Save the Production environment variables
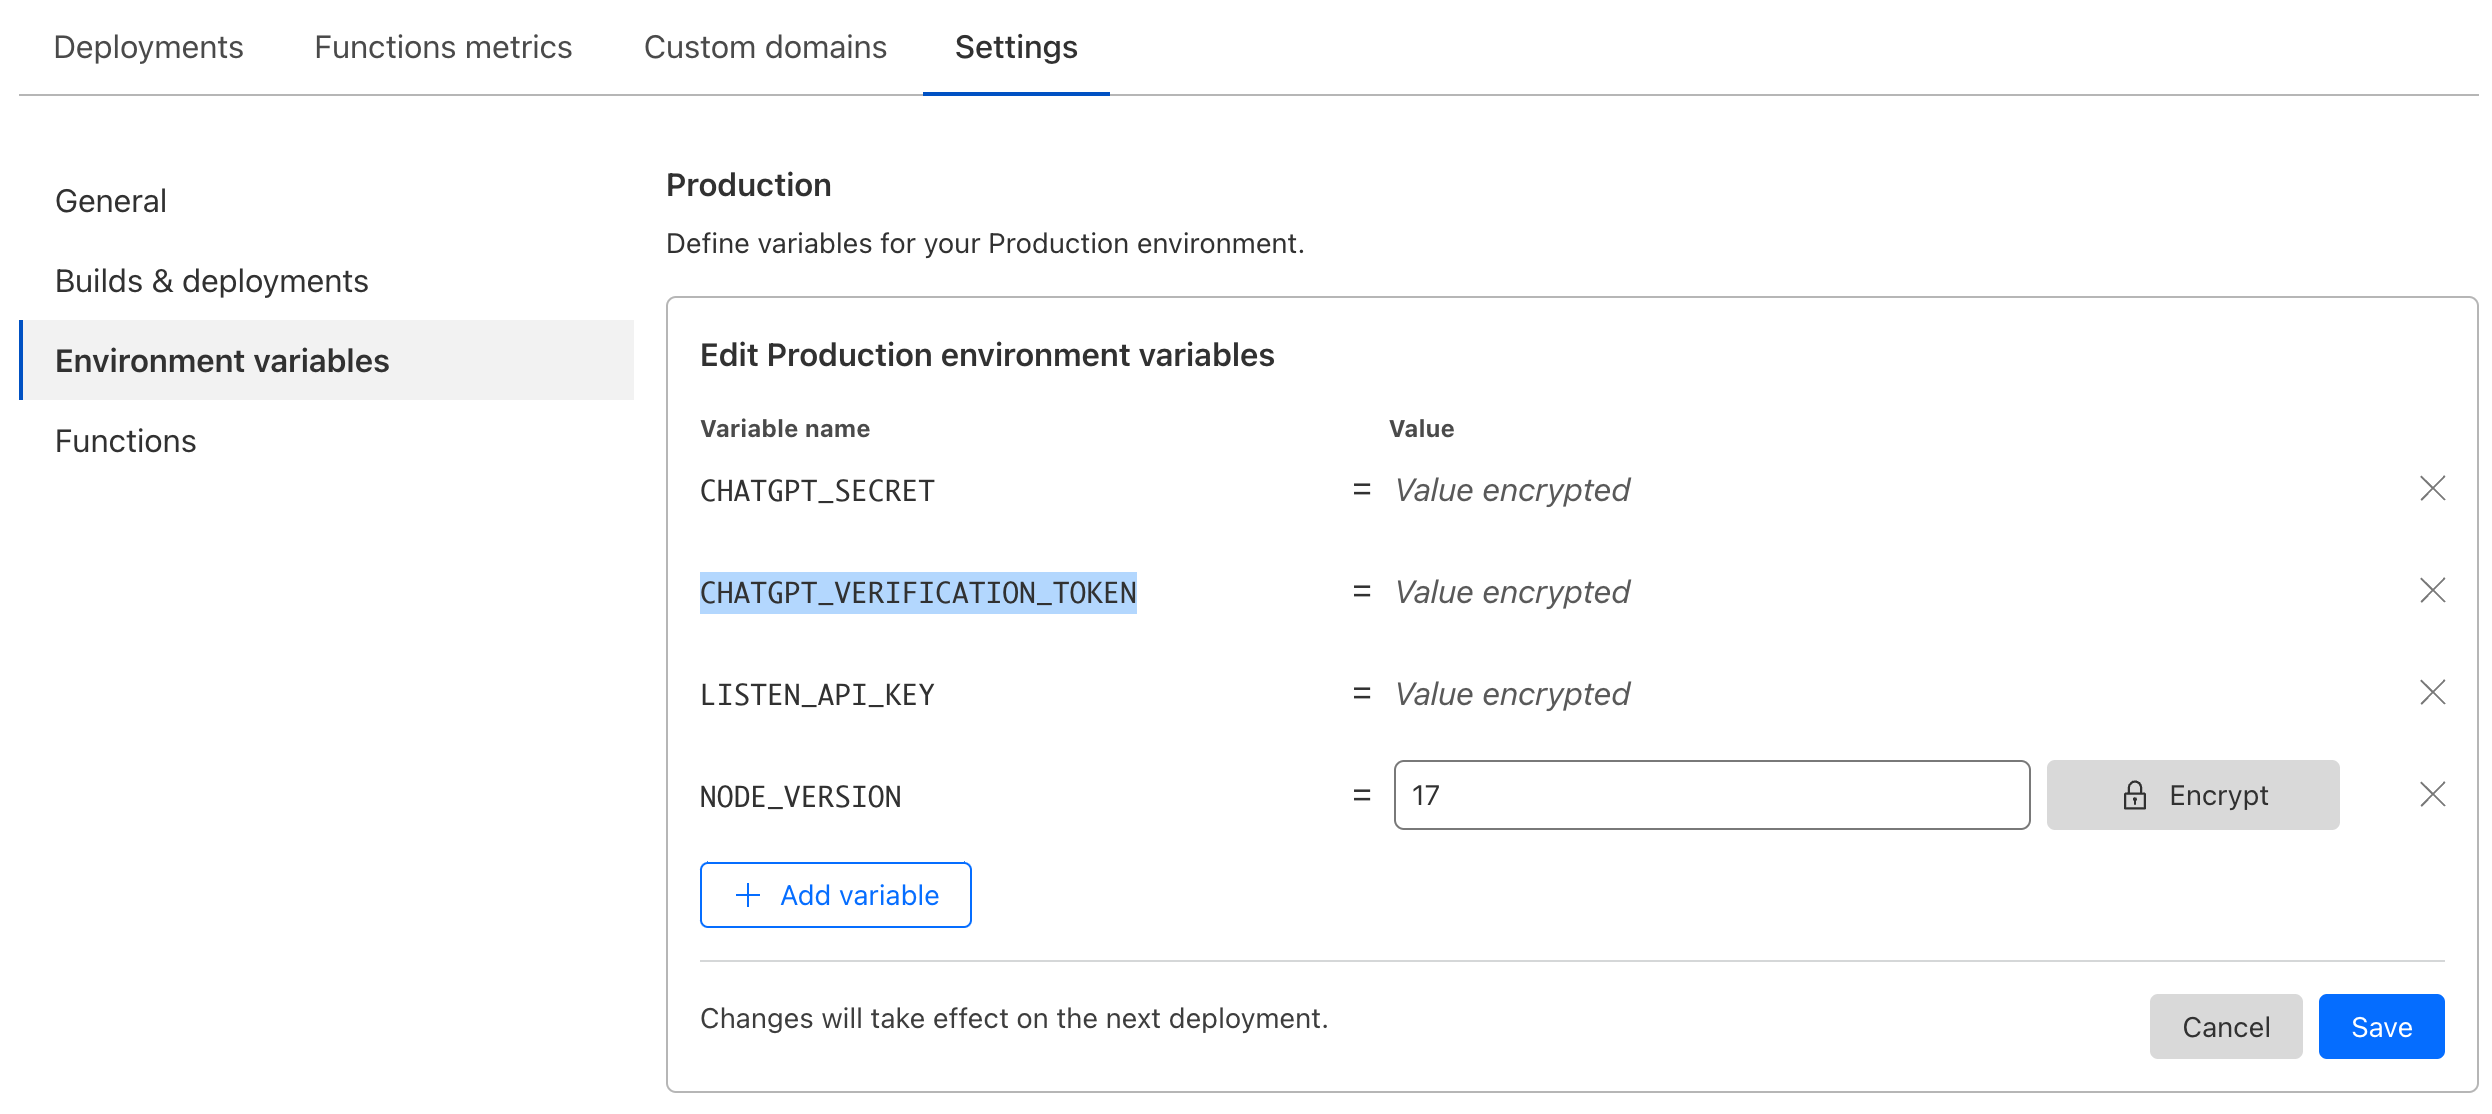The width and height of the screenshot is (2492, 1114). (x=2381, y=1026)
